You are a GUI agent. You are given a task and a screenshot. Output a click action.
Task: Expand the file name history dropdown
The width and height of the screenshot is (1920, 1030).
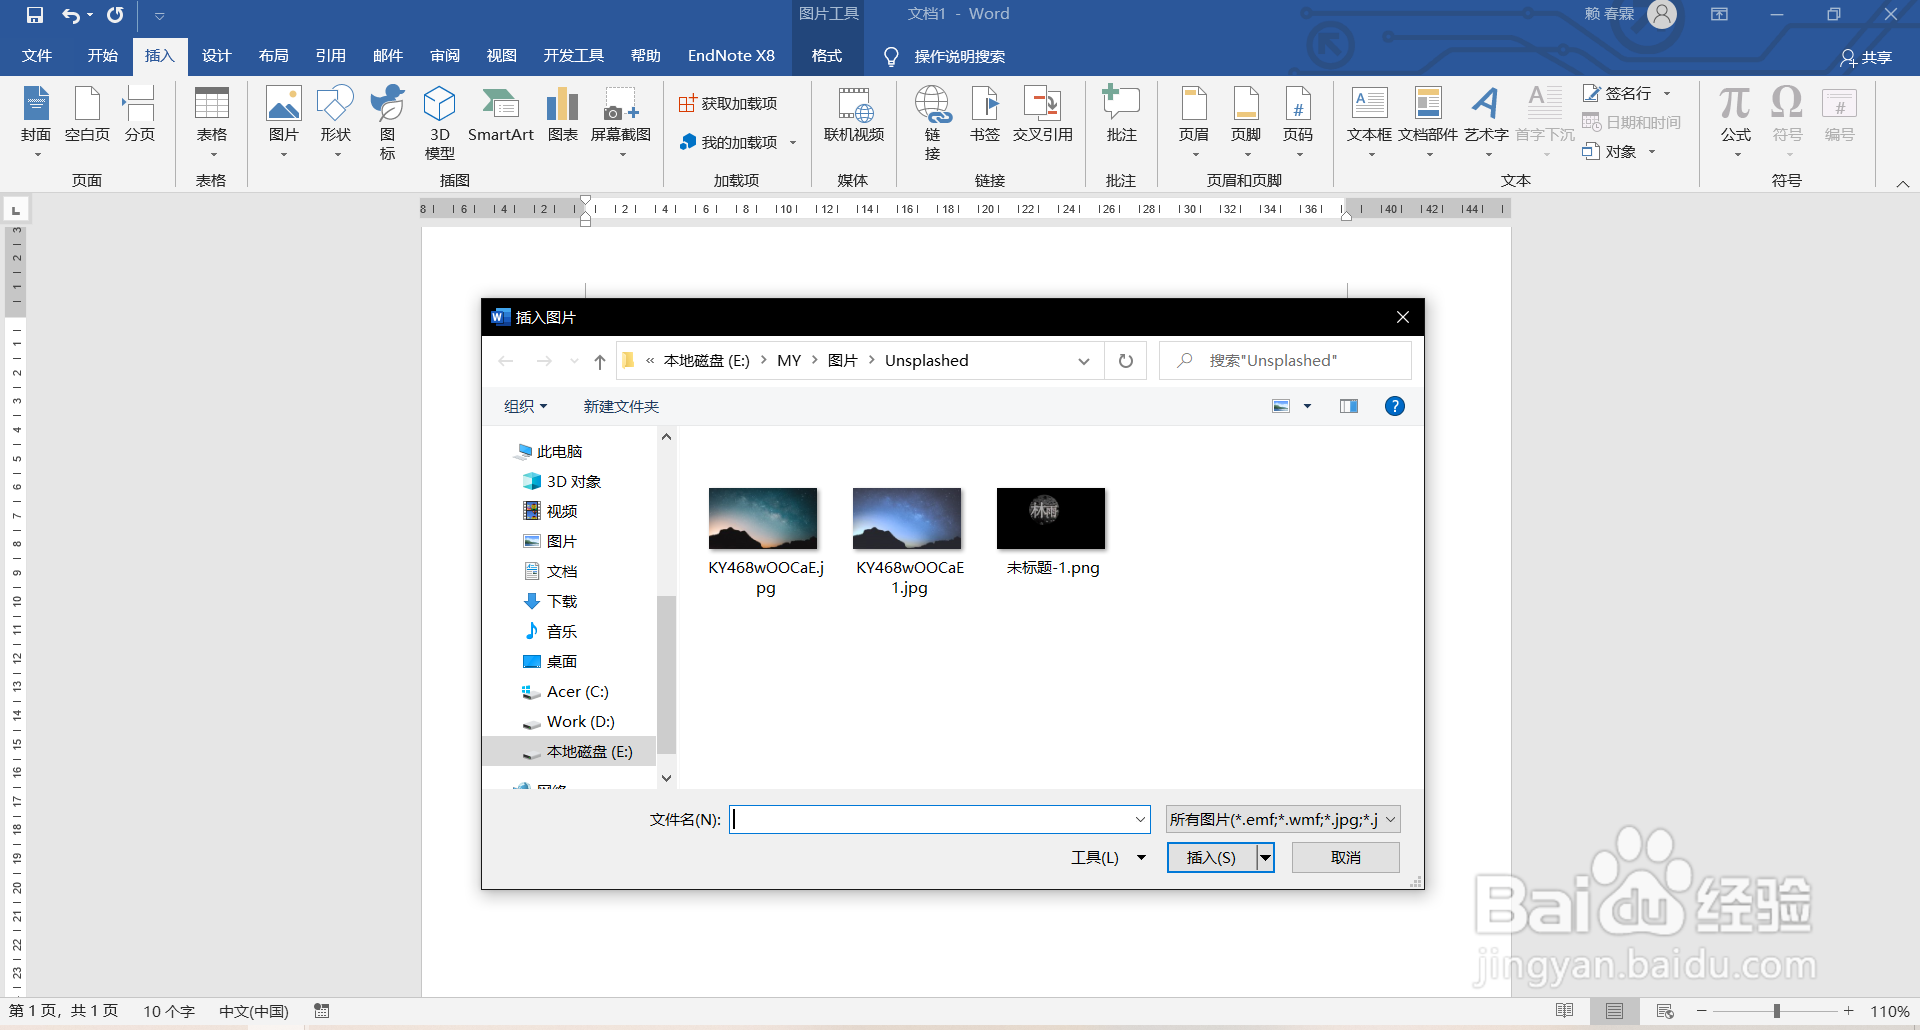point(1140,820)
